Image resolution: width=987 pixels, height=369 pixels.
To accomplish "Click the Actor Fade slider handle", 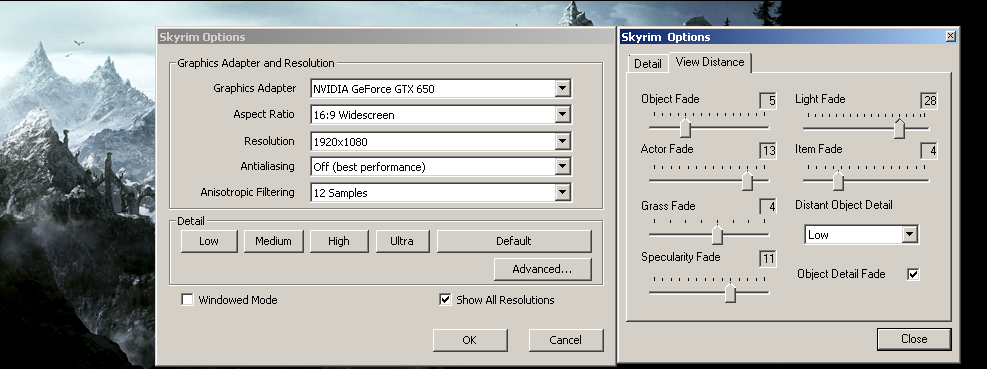I will tap(747, 181).
